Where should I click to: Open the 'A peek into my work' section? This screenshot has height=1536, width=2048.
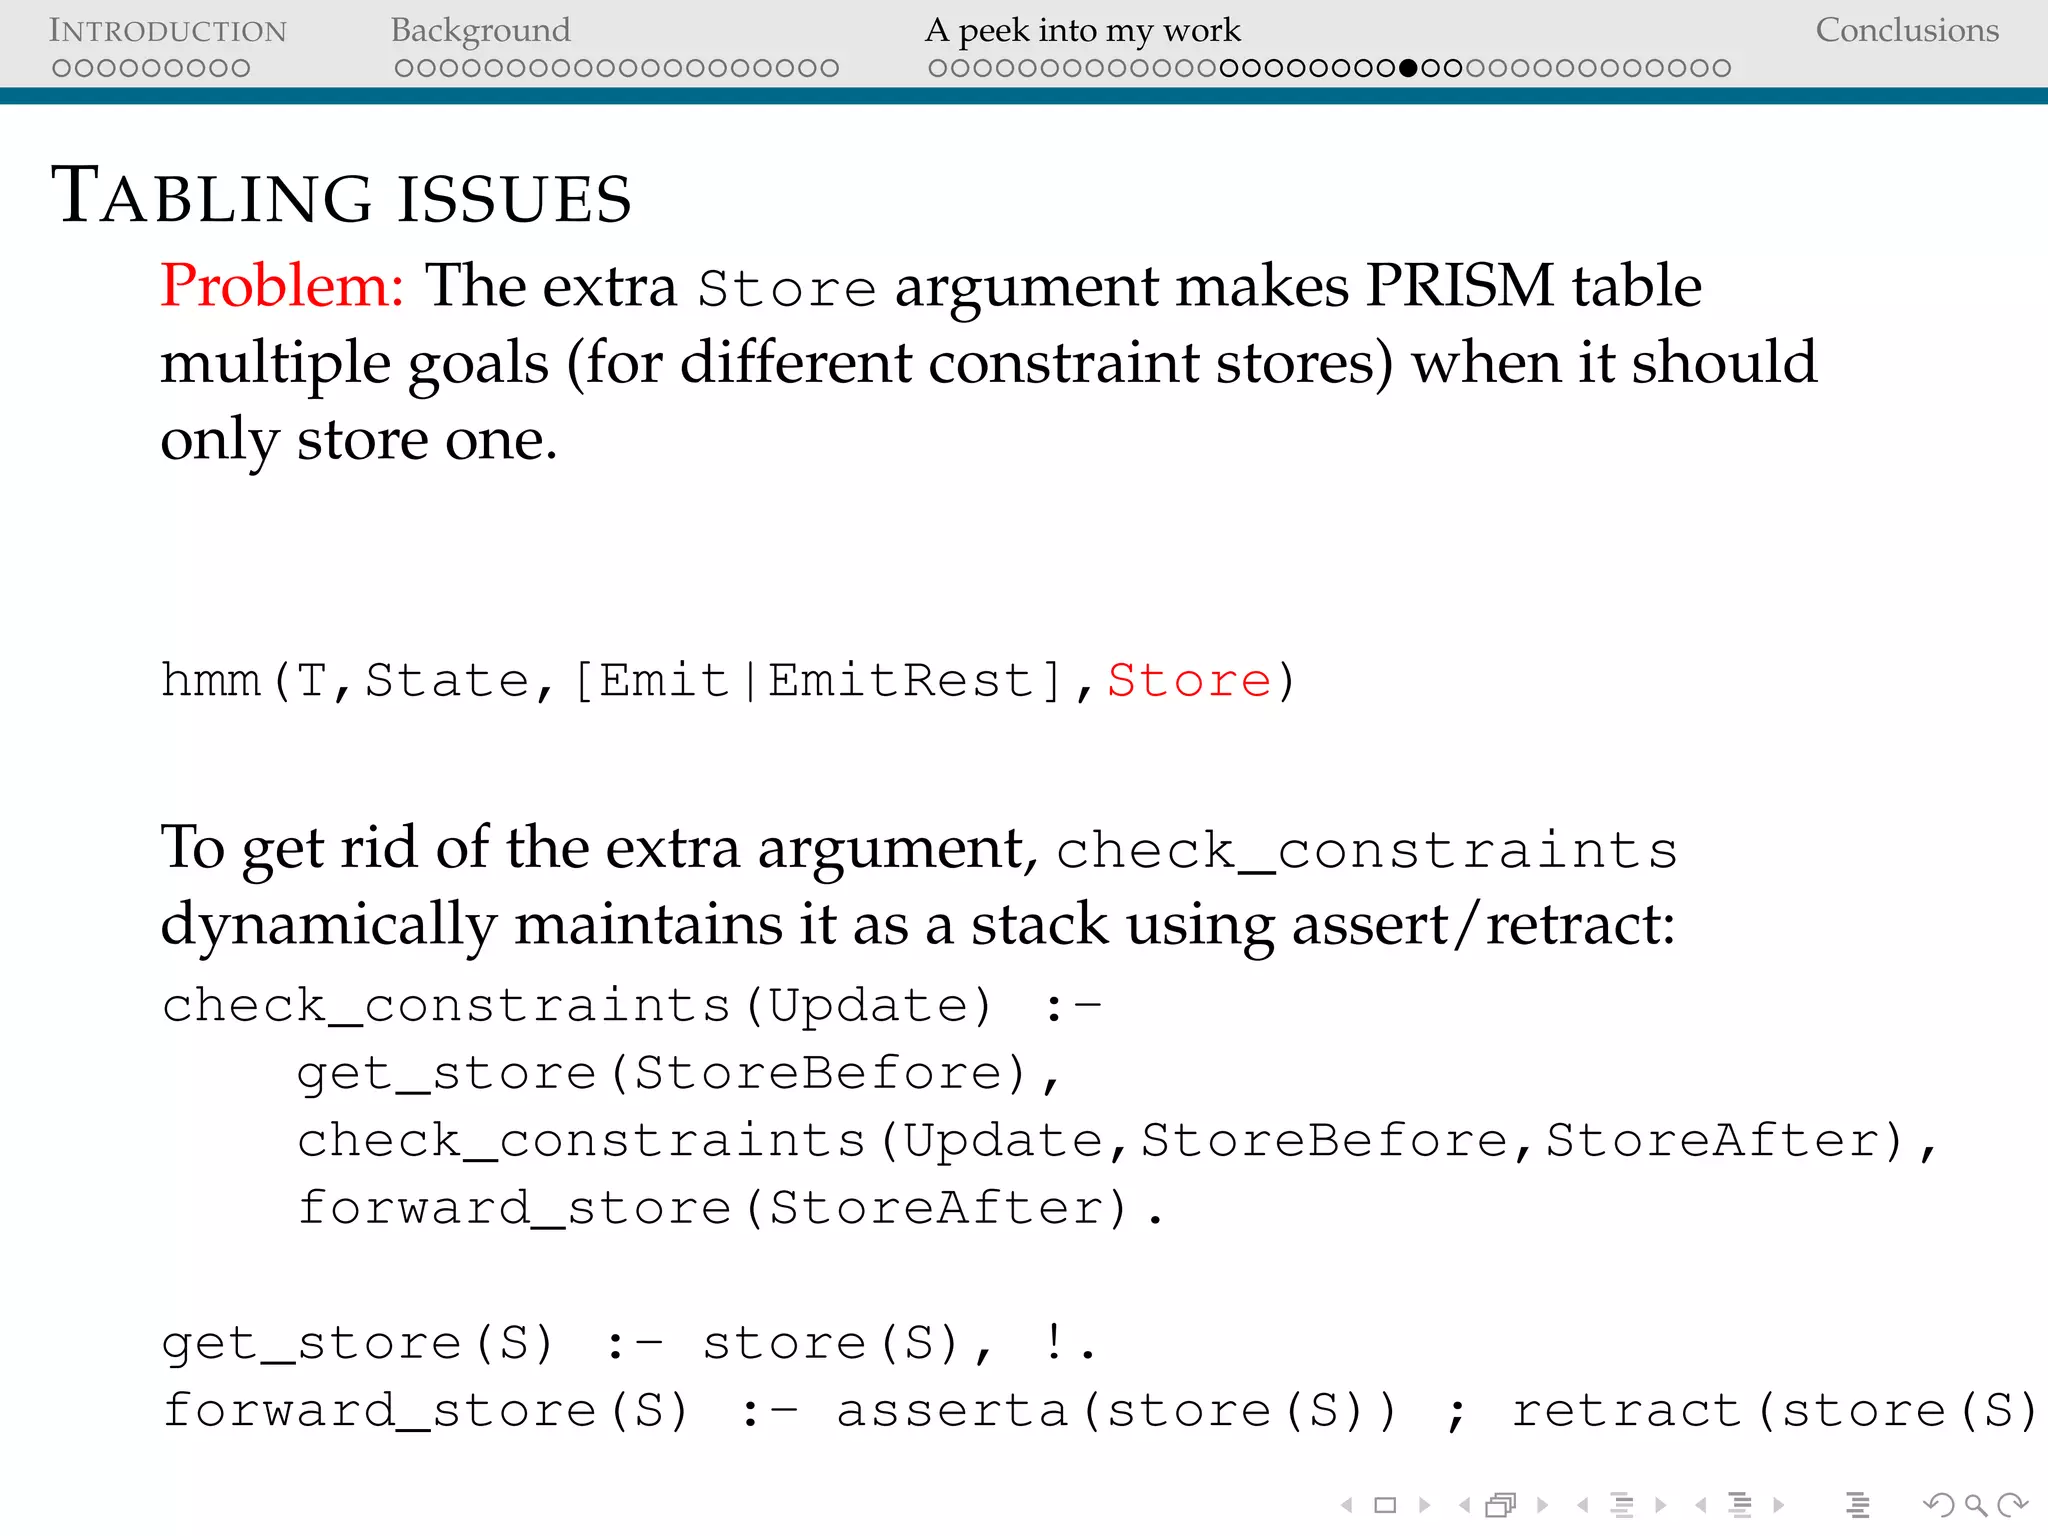pyautogui.click(x=1083, y=31)
